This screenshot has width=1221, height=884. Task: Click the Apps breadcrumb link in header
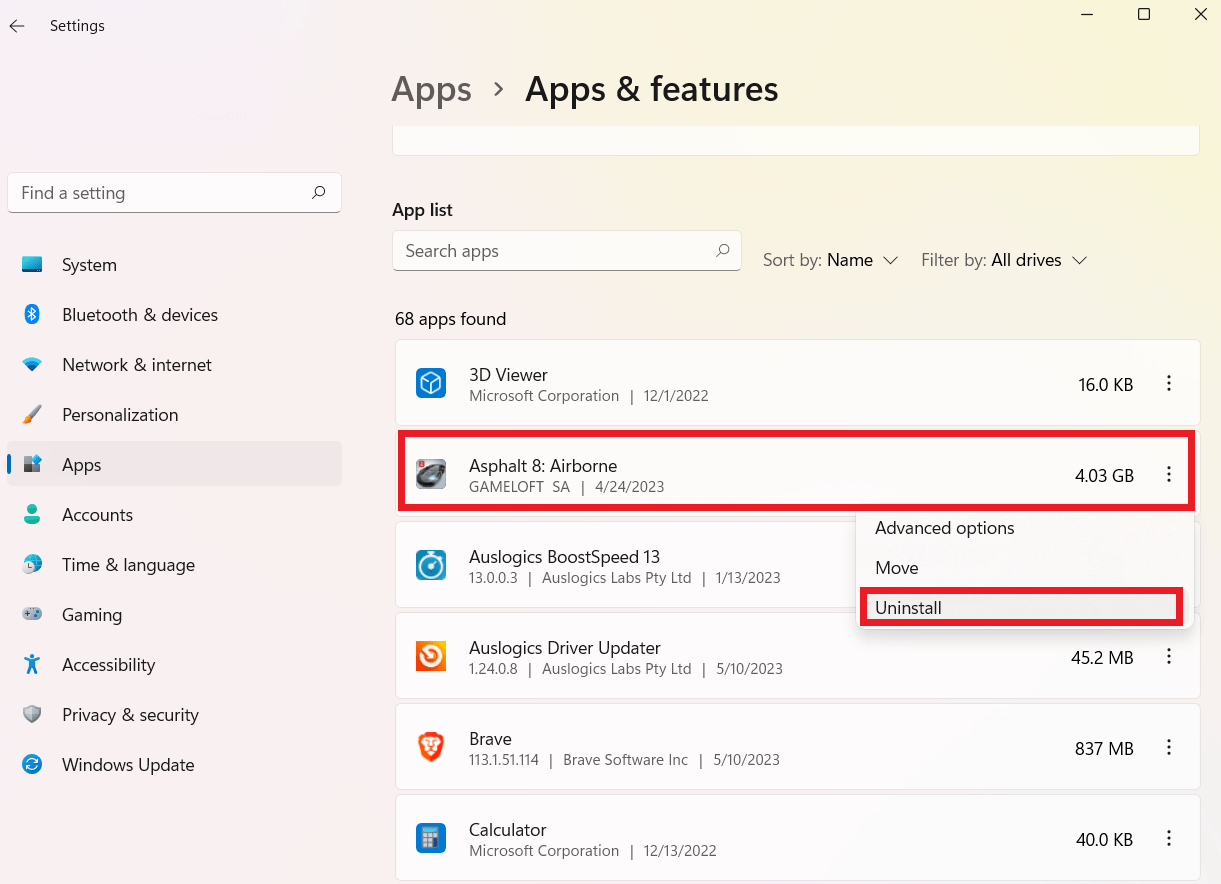pyautogui.click(x=431, y=90)
